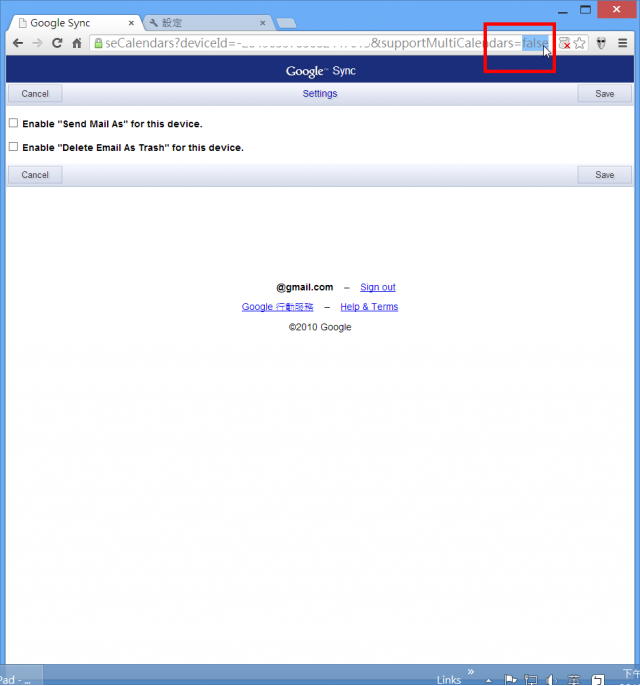
Task: Close the Google Sync tab
Action: [x=131, y=23]
